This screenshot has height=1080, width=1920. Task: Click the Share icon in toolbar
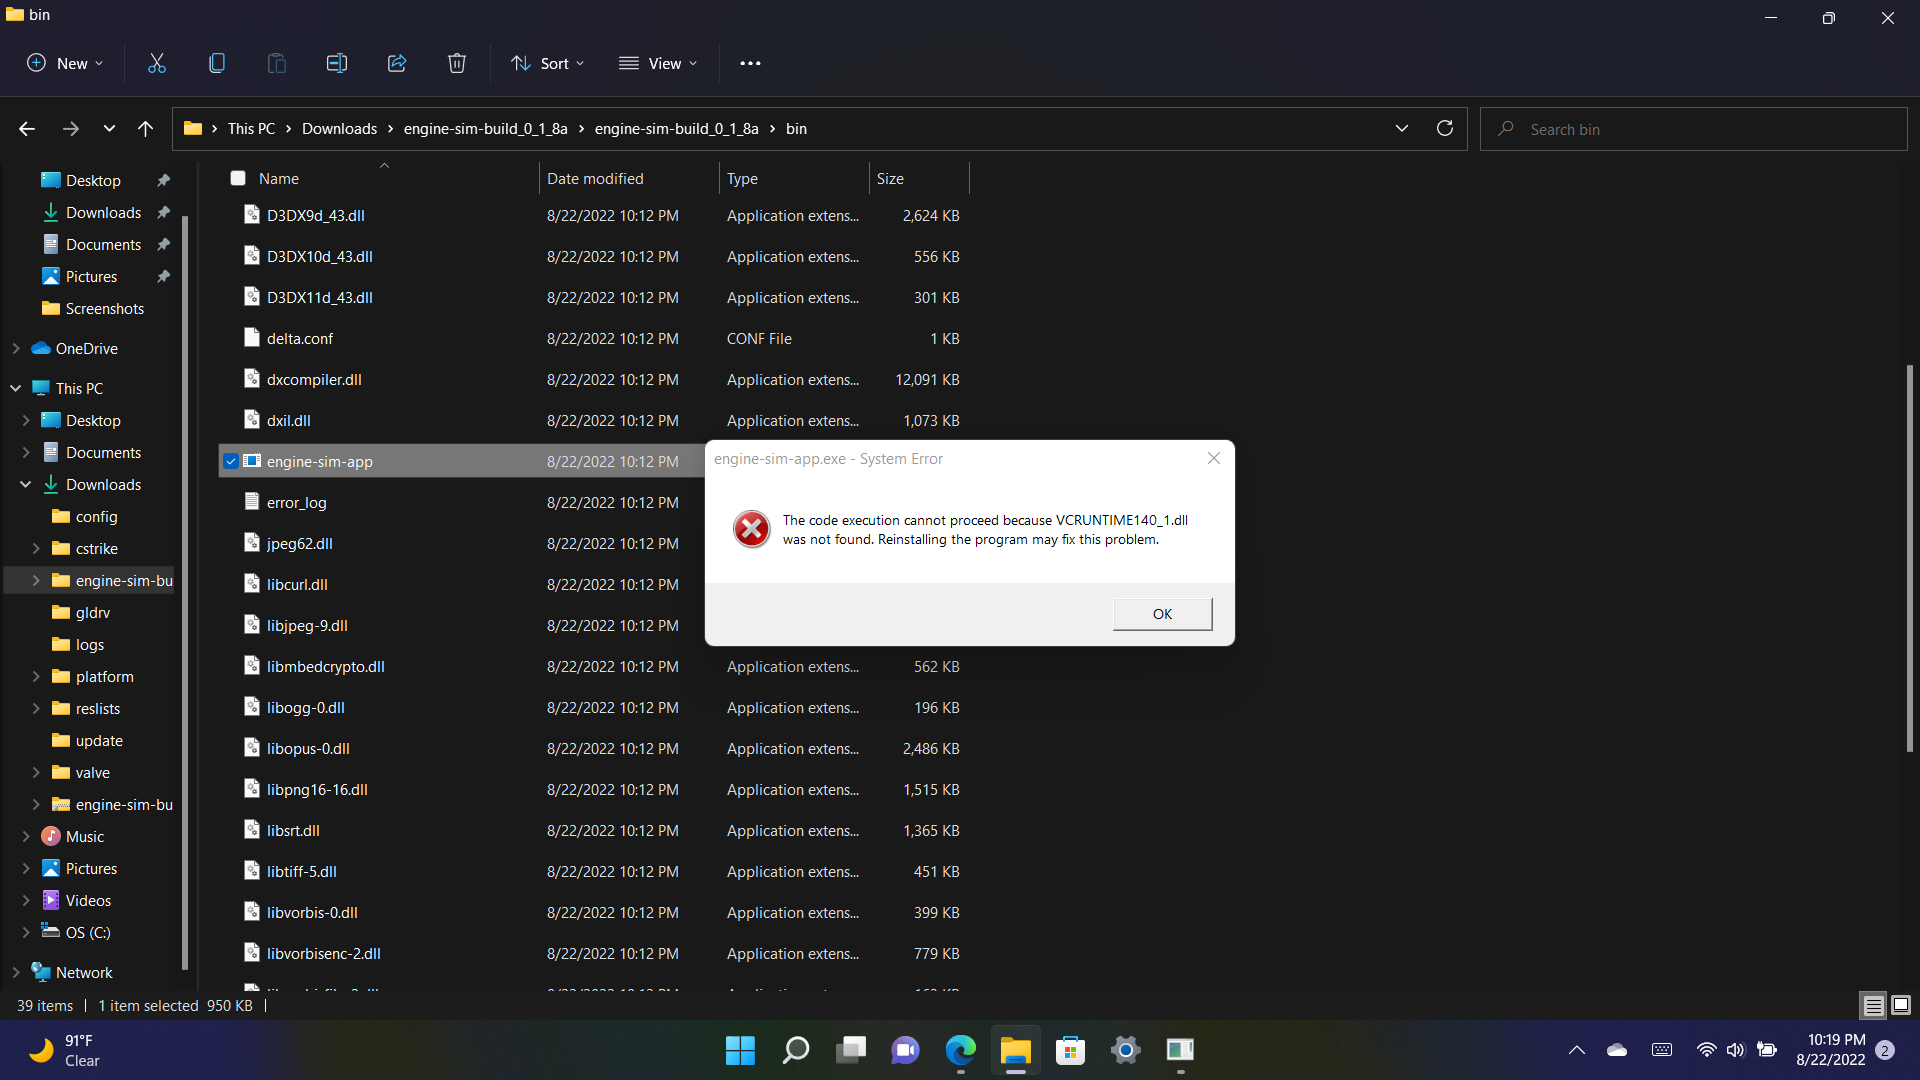tap(397, 63)
